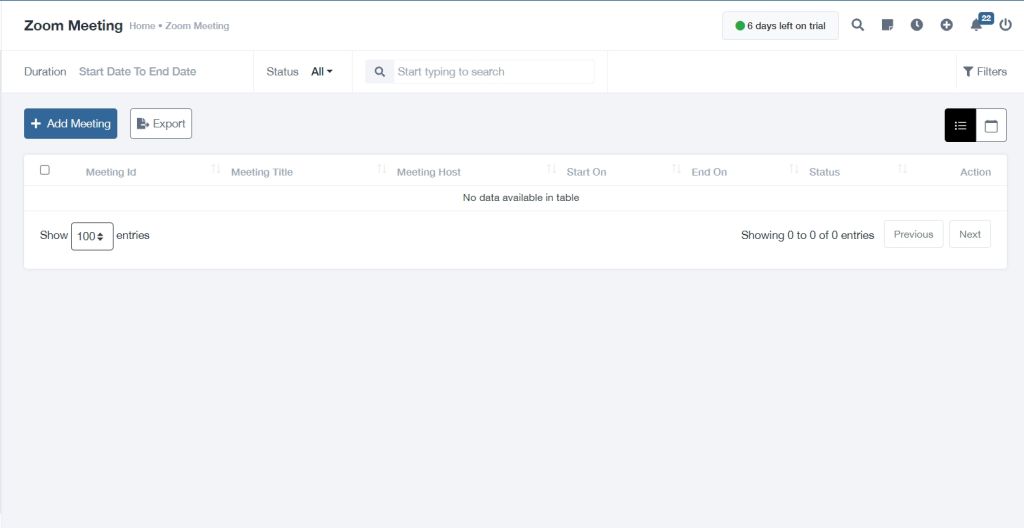Click the Start Date To End Date field
This screenshot has width=1024, height=528.
click(x=137, y=72)
